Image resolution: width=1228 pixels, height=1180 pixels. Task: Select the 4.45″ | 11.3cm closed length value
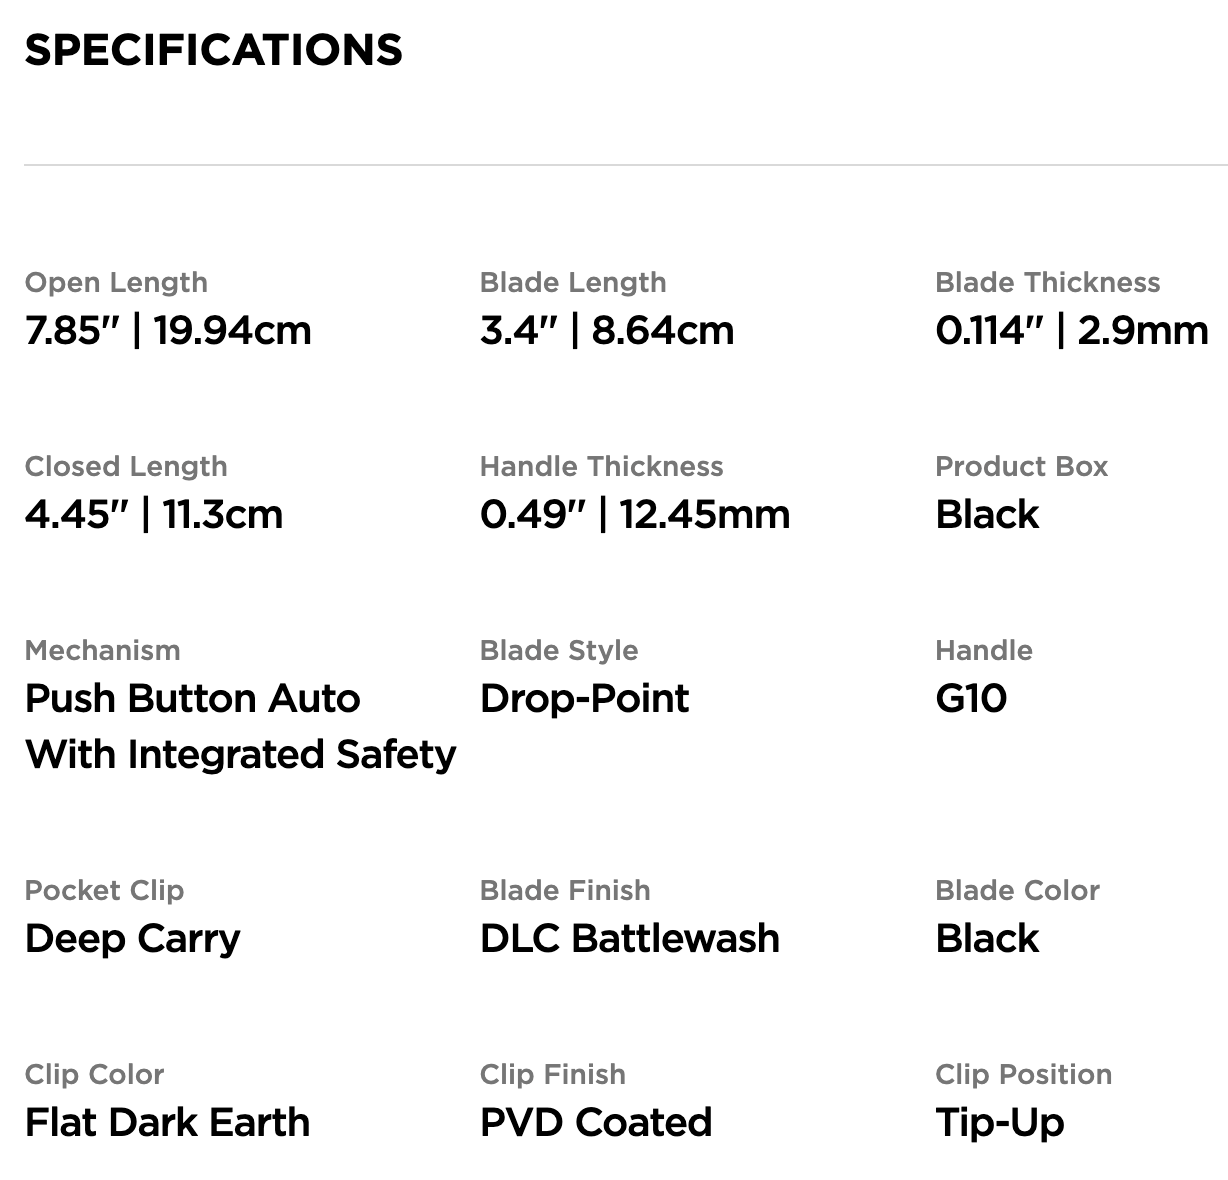click(x=154, y=515)
